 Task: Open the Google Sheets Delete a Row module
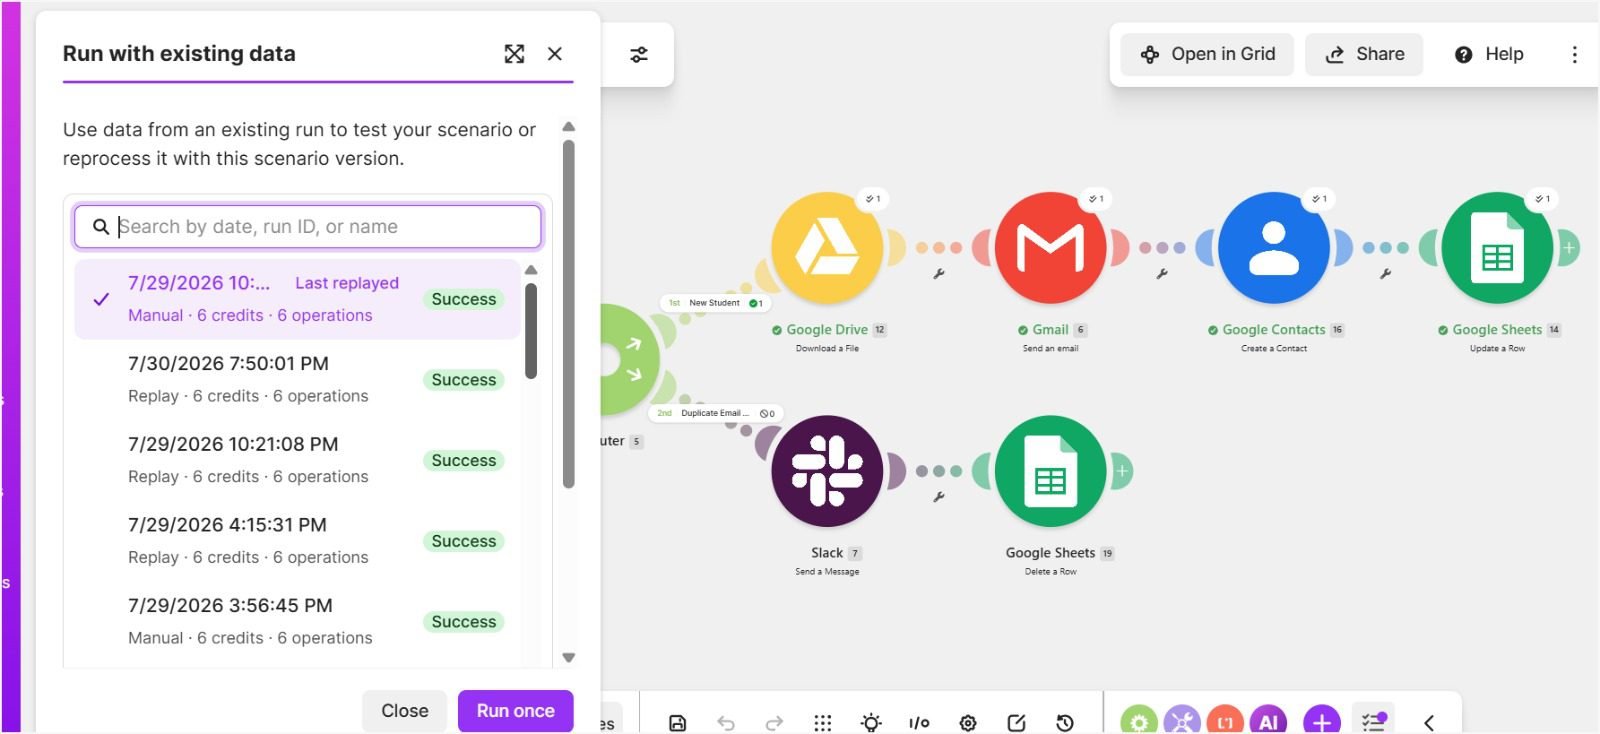pyautogui.click(x=1050, y=471)
